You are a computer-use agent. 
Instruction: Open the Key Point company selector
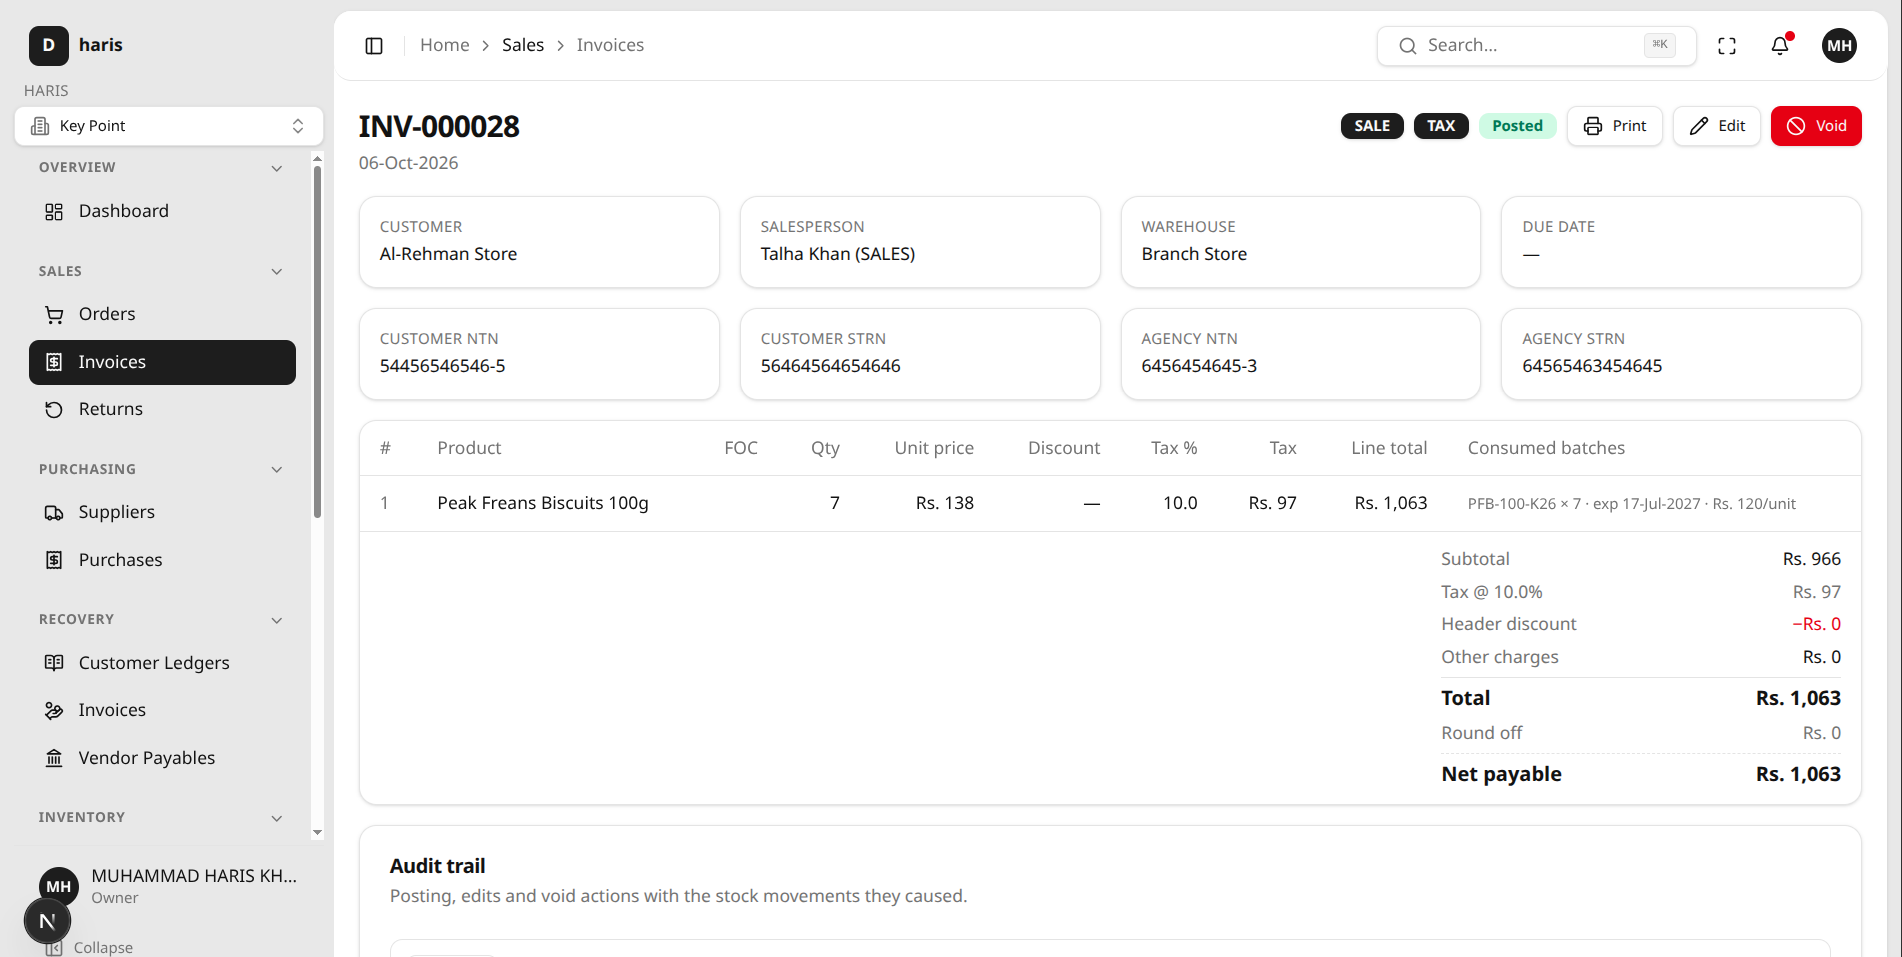coord(168,126)
